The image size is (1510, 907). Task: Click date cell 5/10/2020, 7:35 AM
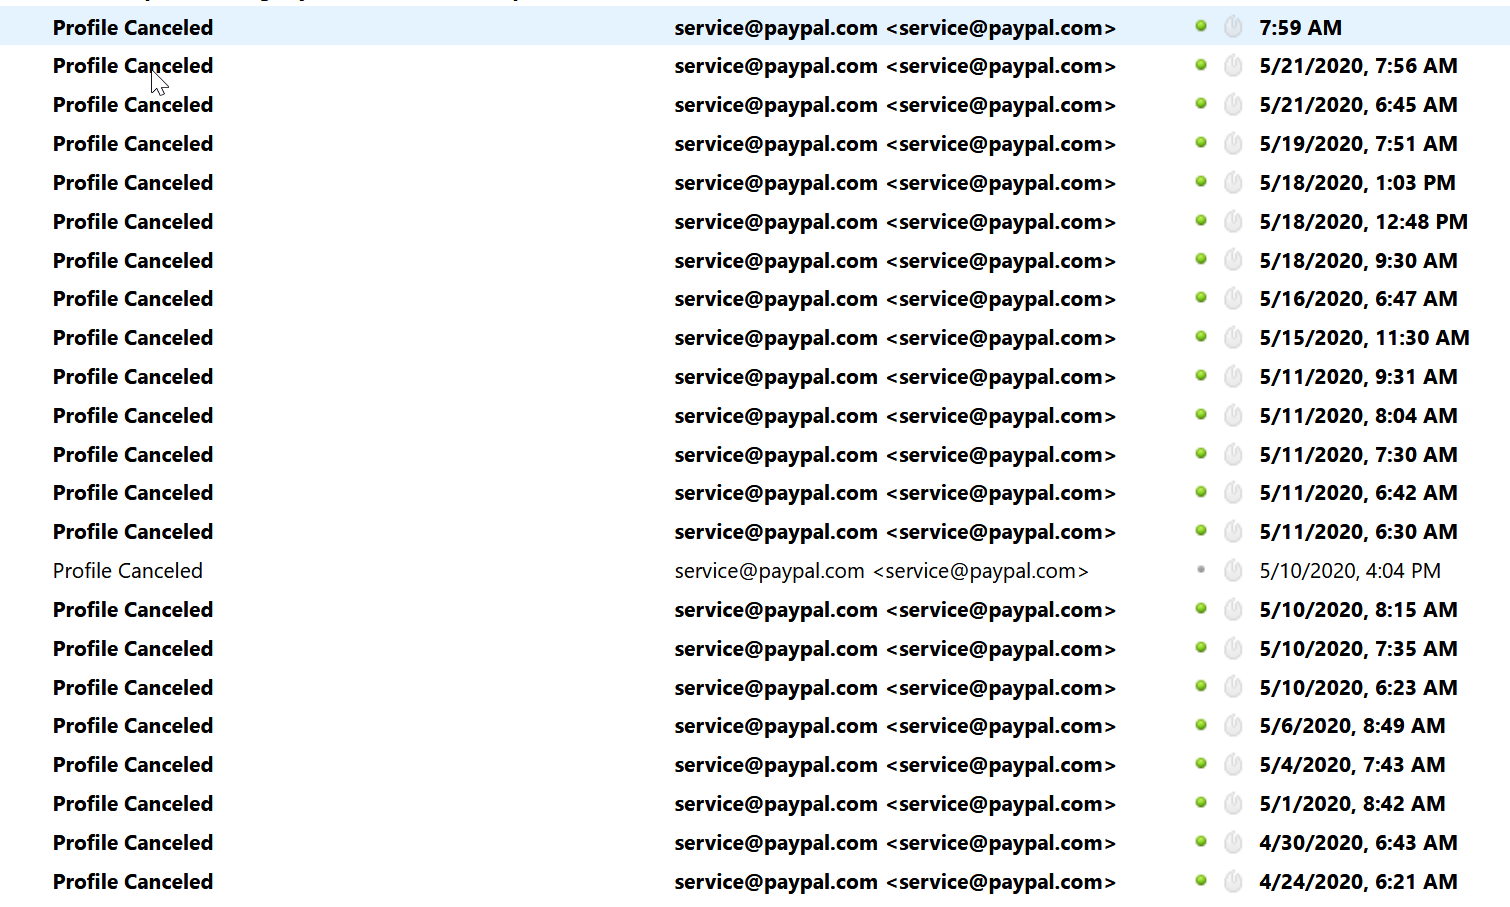[x=1358, y=649]
